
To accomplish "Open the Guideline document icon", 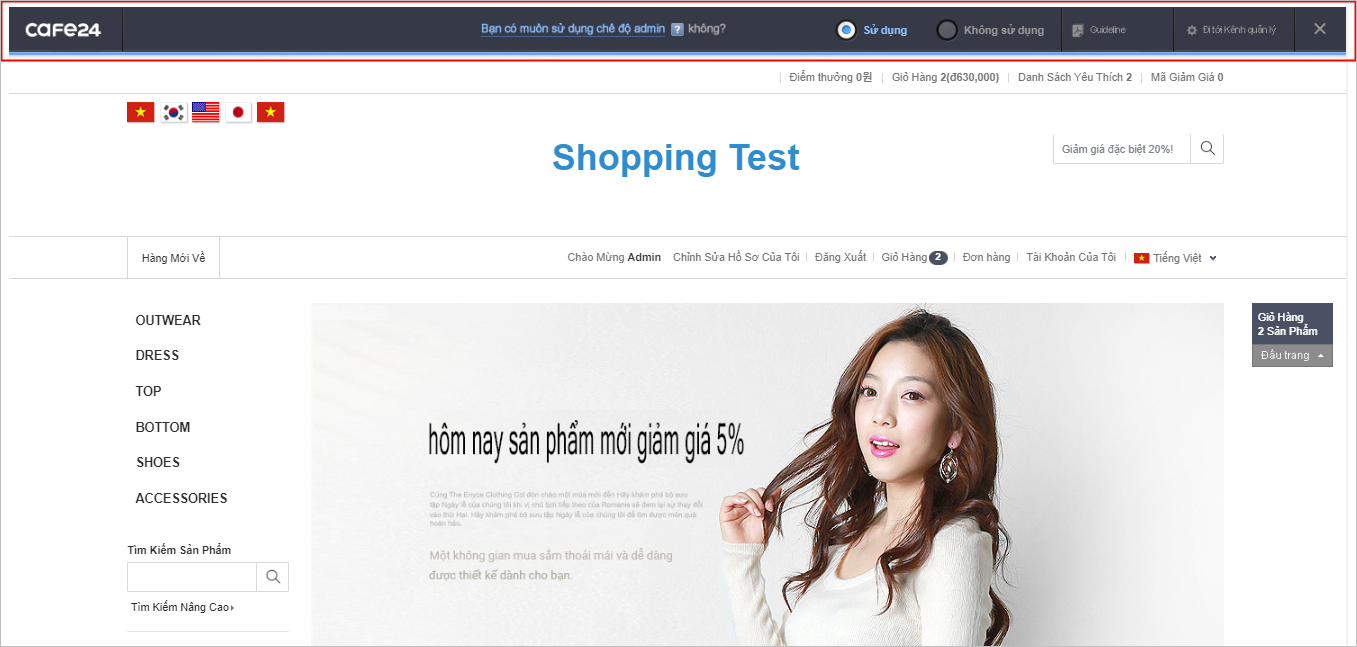I will click(x=1077, y=30).
